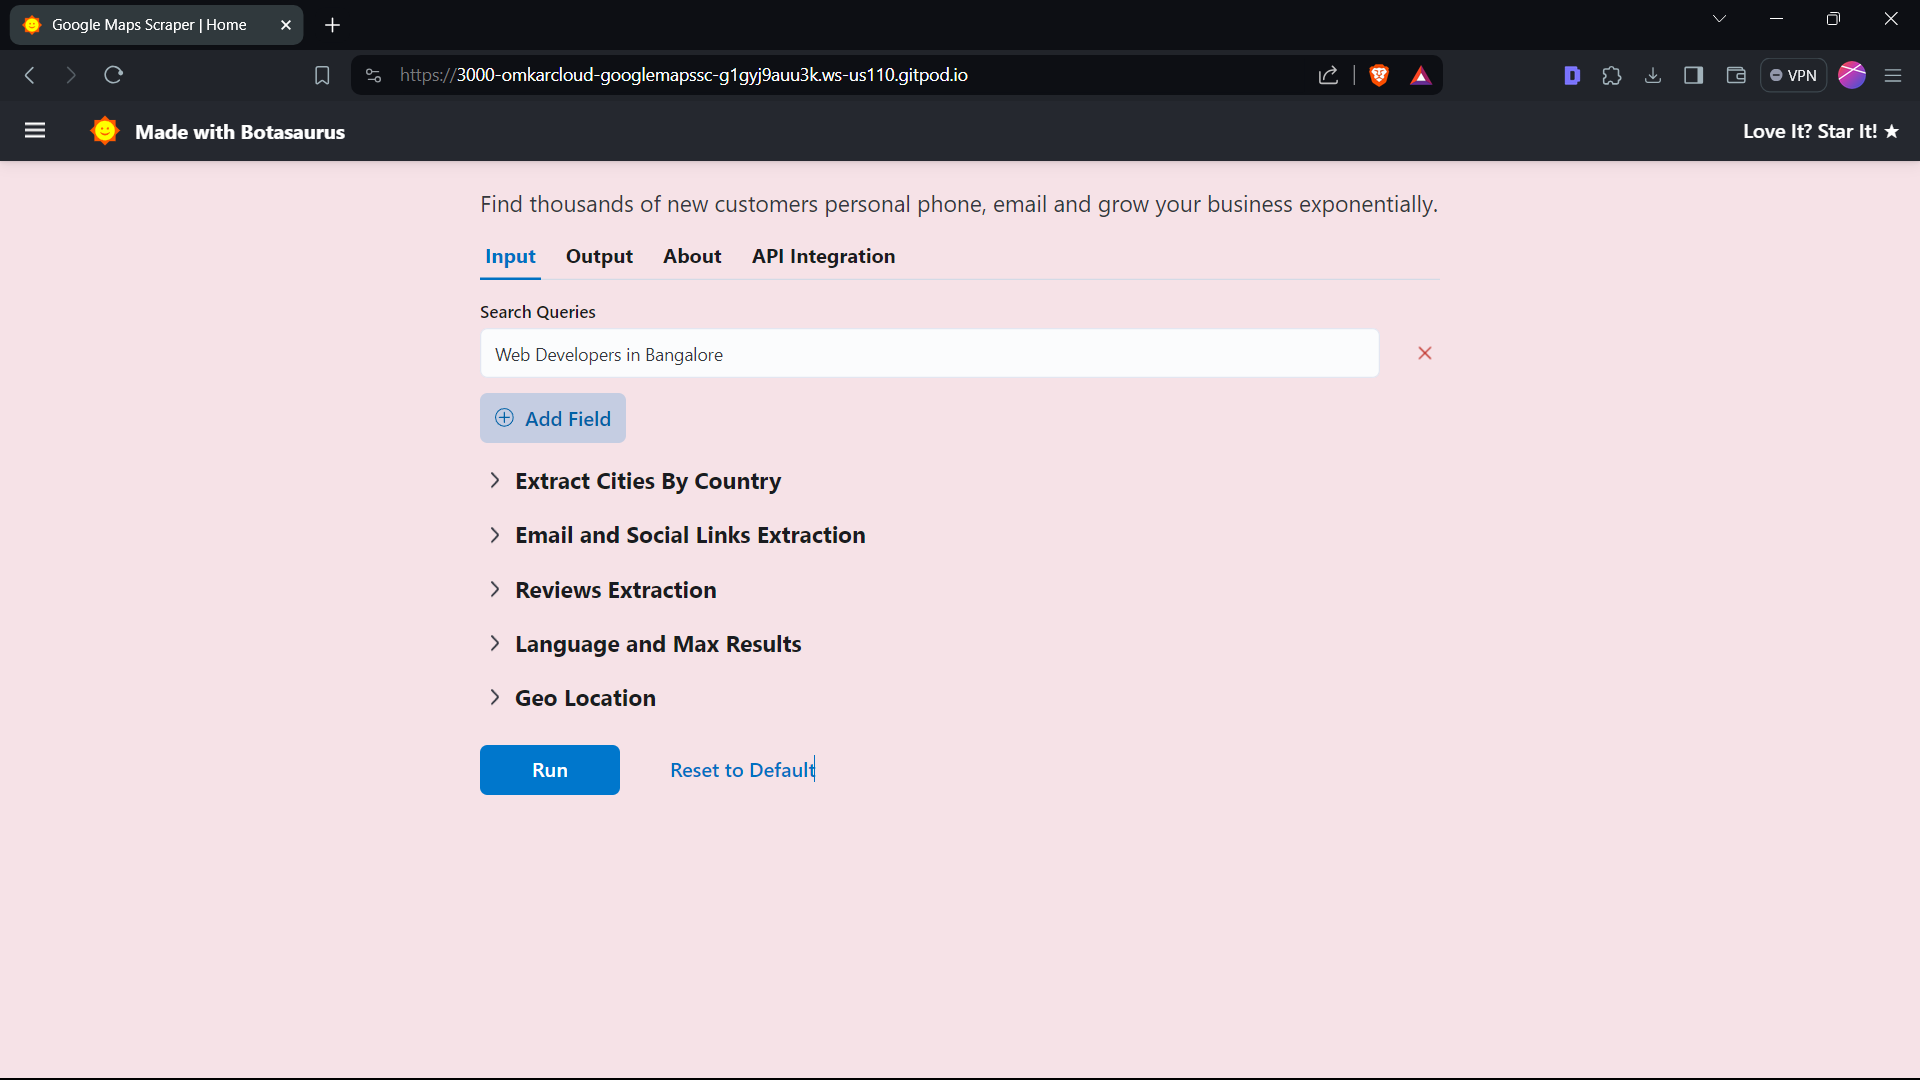This screenshot has width=1920, height=1080.
Task: Reload the page with refresh icon
Action: [113, 75]
